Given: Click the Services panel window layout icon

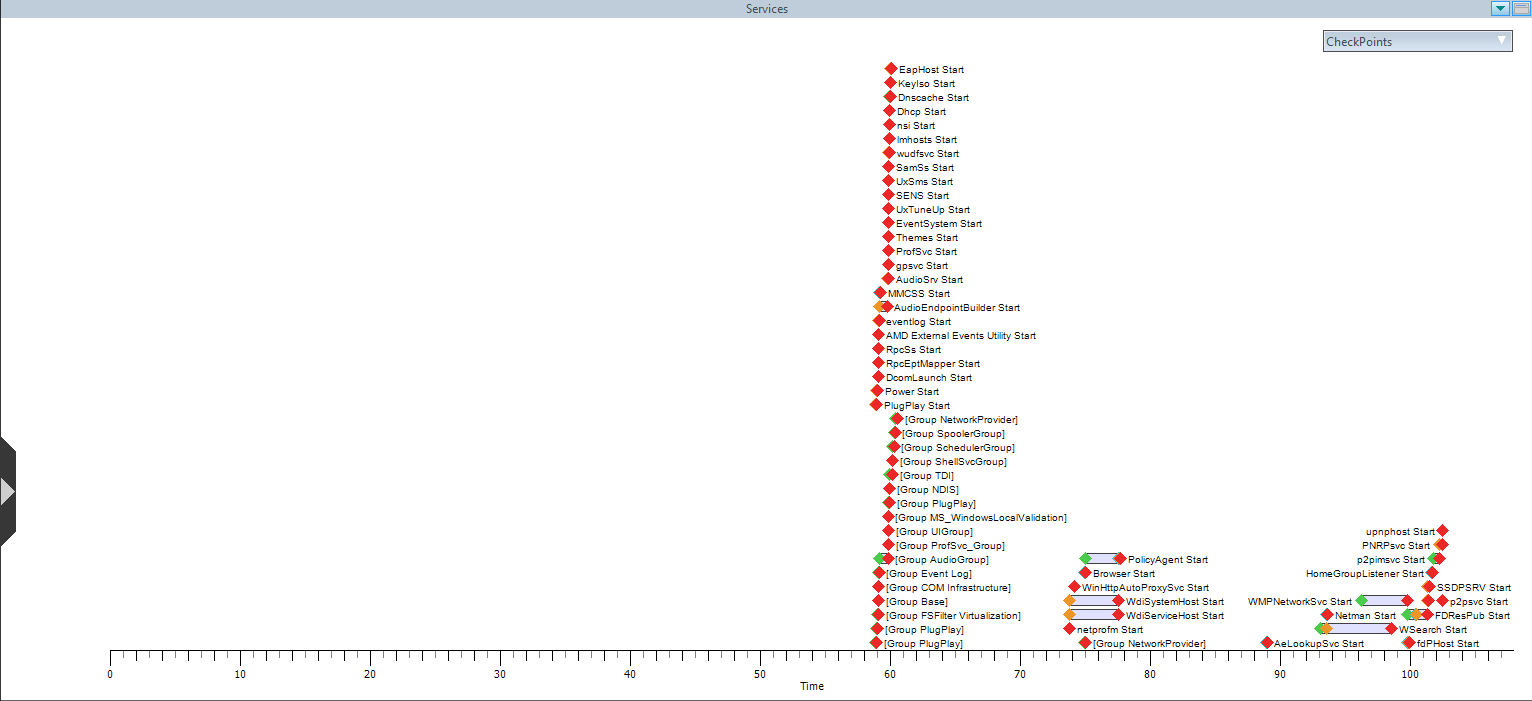Looking at the screenshot, I should point(1520,8).
